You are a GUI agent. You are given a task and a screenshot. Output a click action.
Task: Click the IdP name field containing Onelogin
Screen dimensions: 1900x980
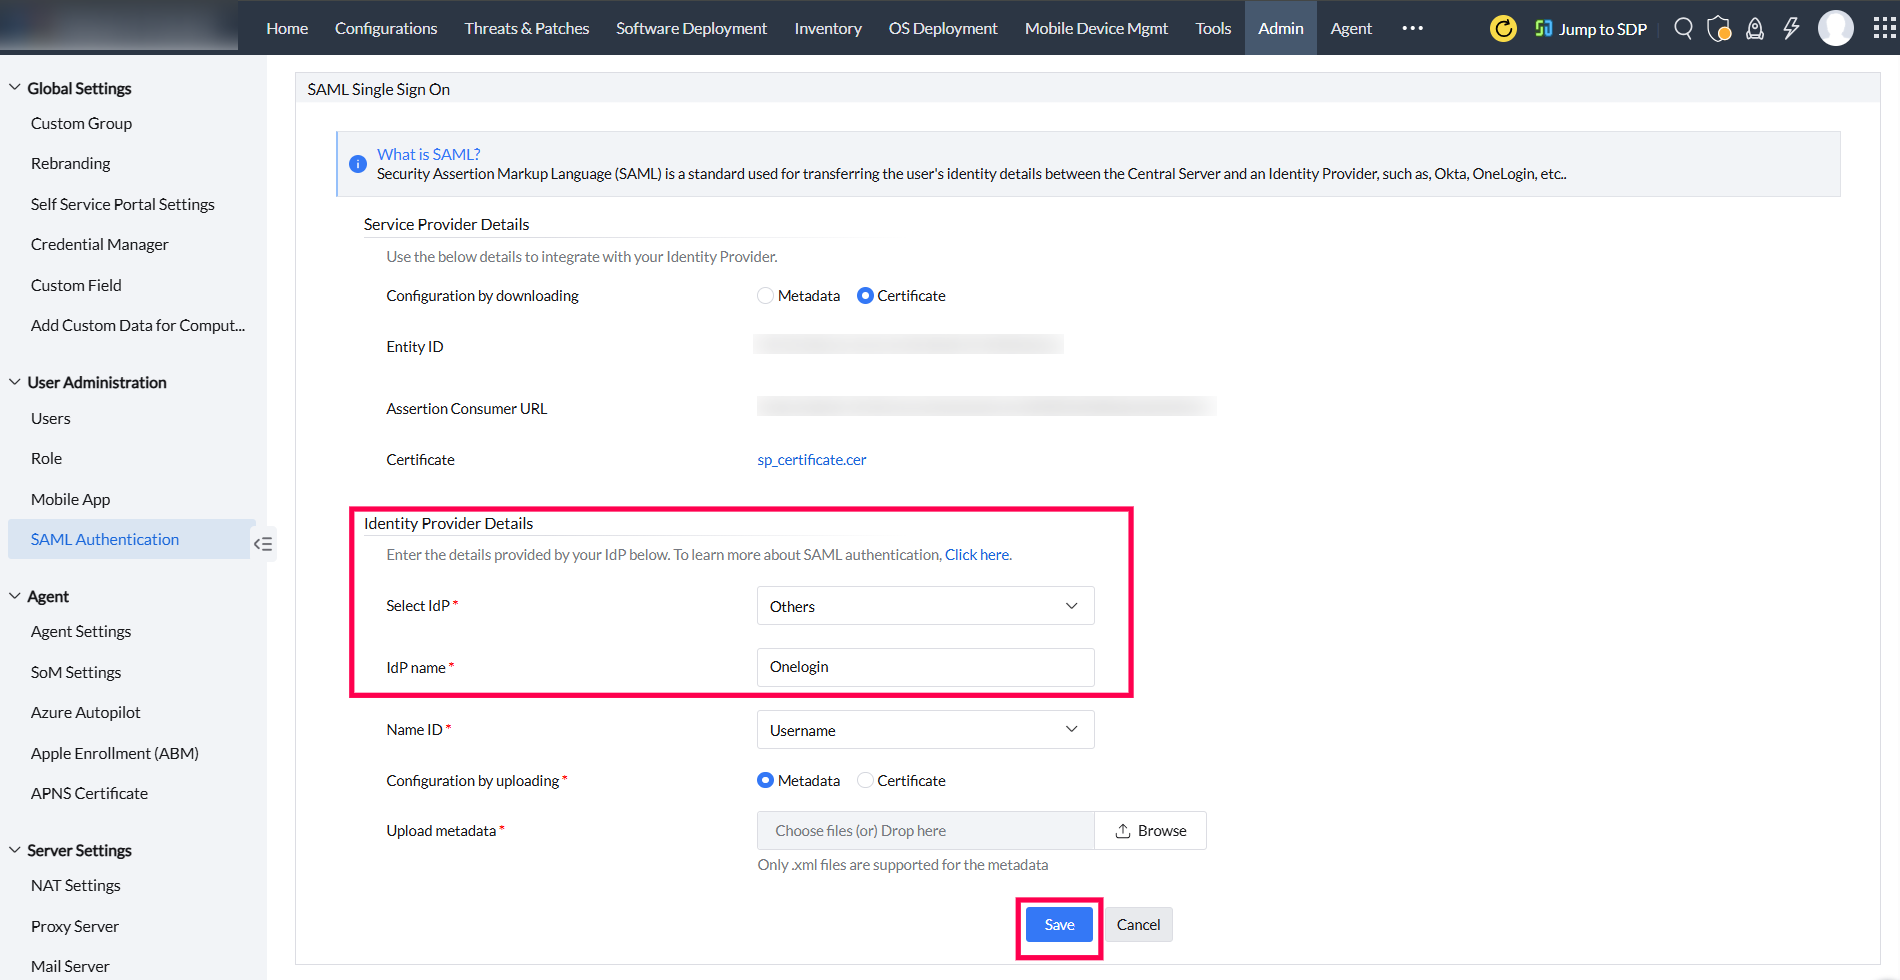pos(925,667)
